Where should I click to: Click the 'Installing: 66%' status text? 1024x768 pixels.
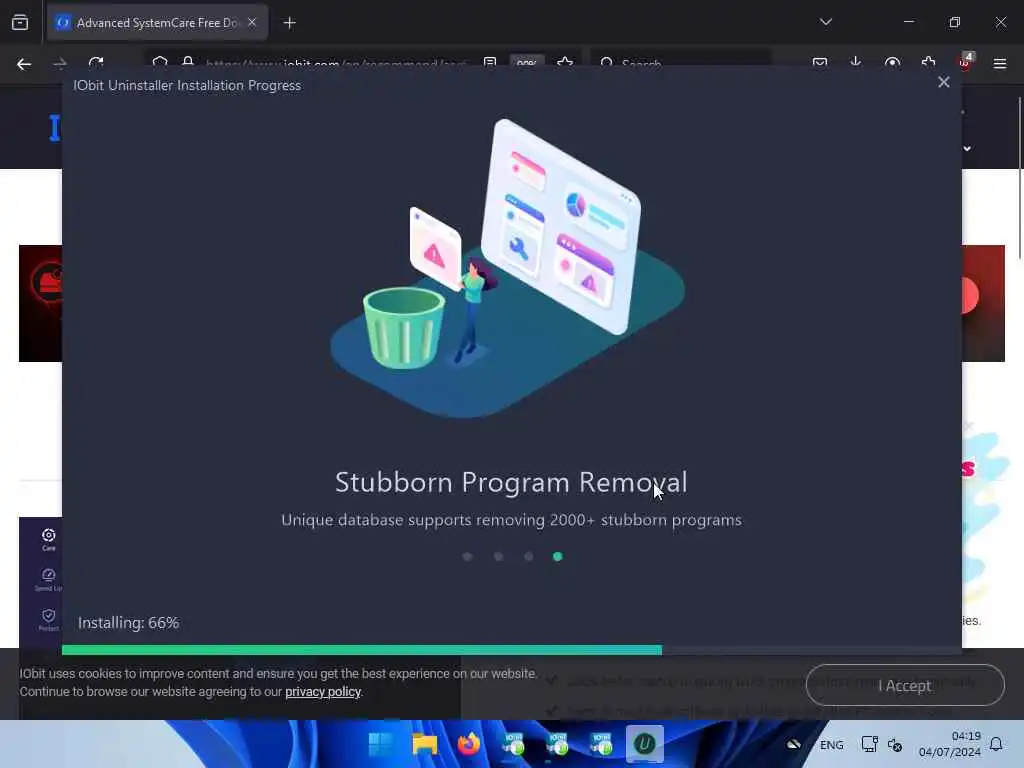tap(129, 623)
